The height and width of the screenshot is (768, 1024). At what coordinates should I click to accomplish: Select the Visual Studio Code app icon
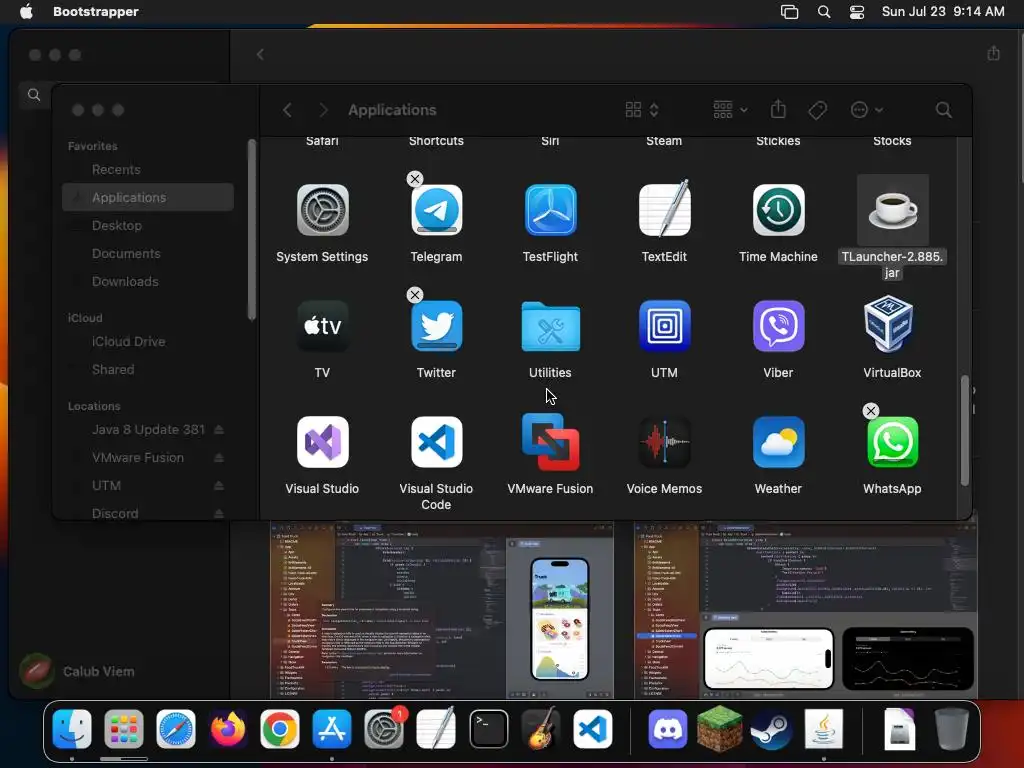(436, 441)
